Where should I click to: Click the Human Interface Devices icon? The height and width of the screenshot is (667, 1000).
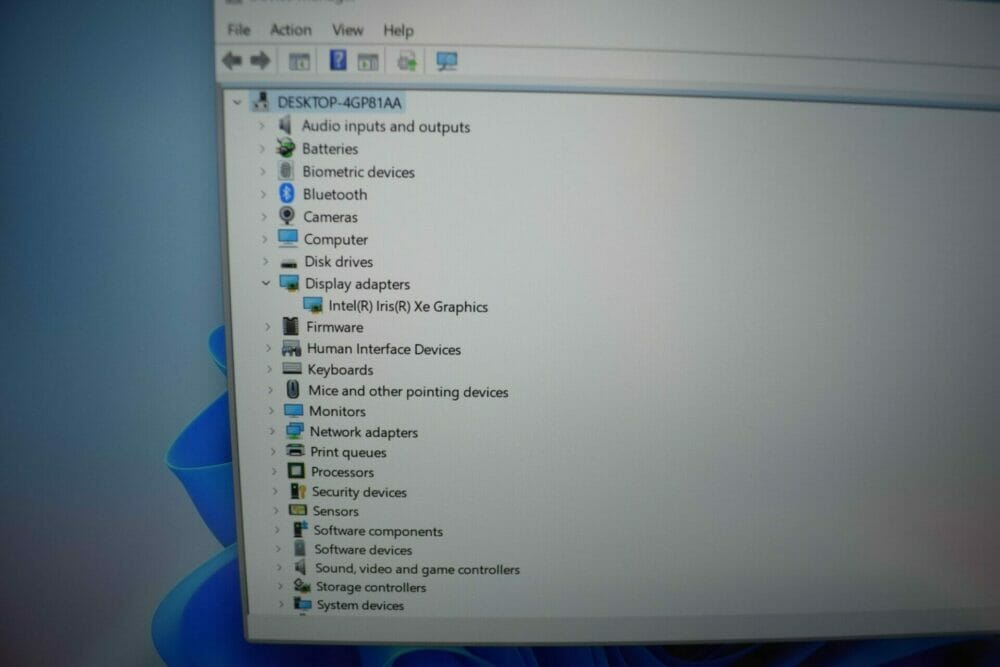(x=291, y=348)
